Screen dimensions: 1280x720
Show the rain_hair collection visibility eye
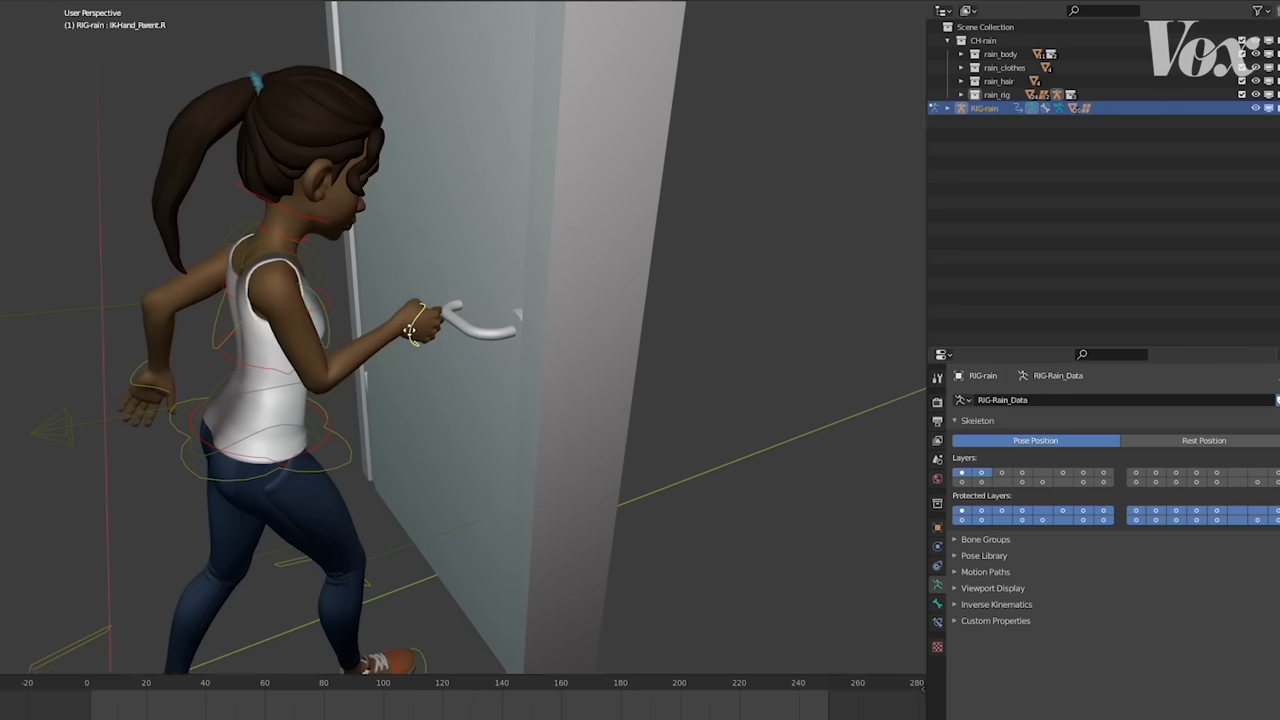1255,81
